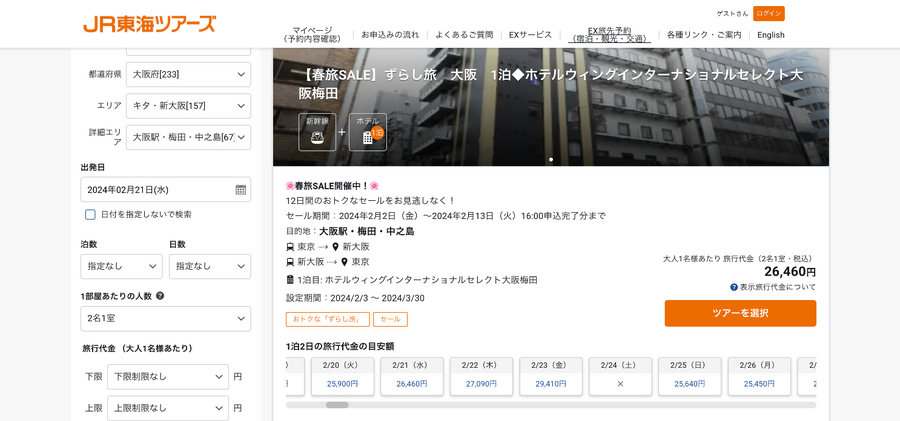Select the 2/24（土） unavailable date card
This screenshot has height=421, width=900.
pos(620,376)
